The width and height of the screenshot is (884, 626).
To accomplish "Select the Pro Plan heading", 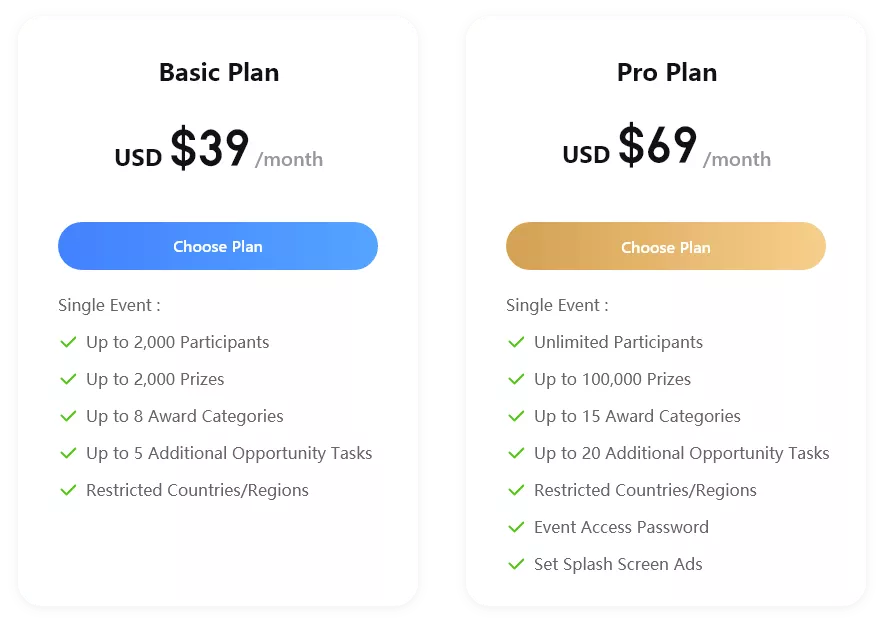I will [667, 72].
